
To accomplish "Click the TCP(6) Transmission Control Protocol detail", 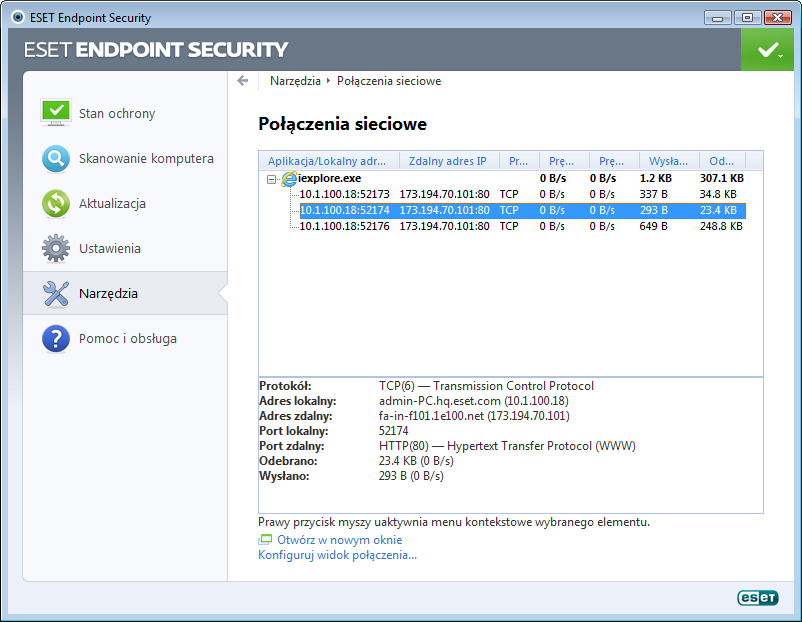I will point(486,386).
